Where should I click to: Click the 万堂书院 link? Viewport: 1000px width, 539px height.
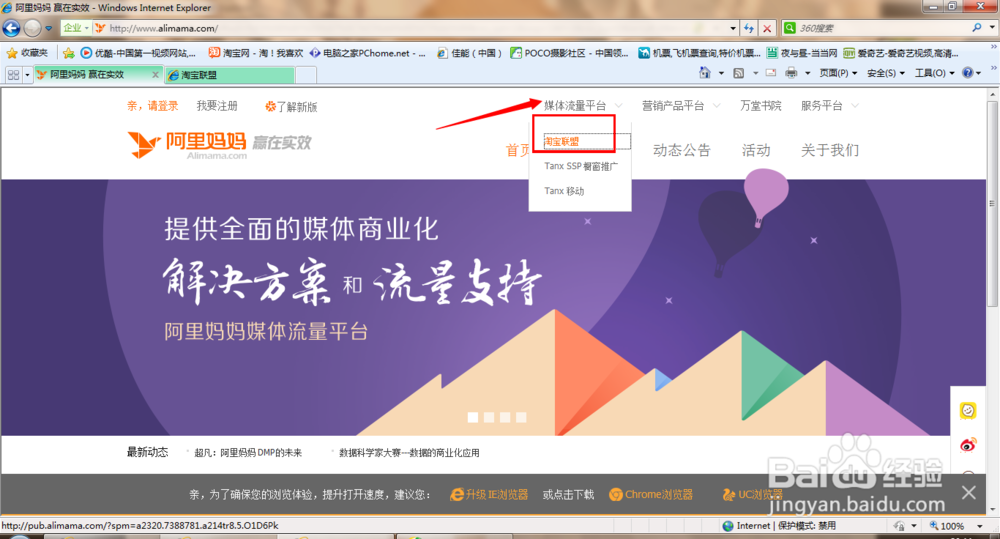tap(760, 106)
